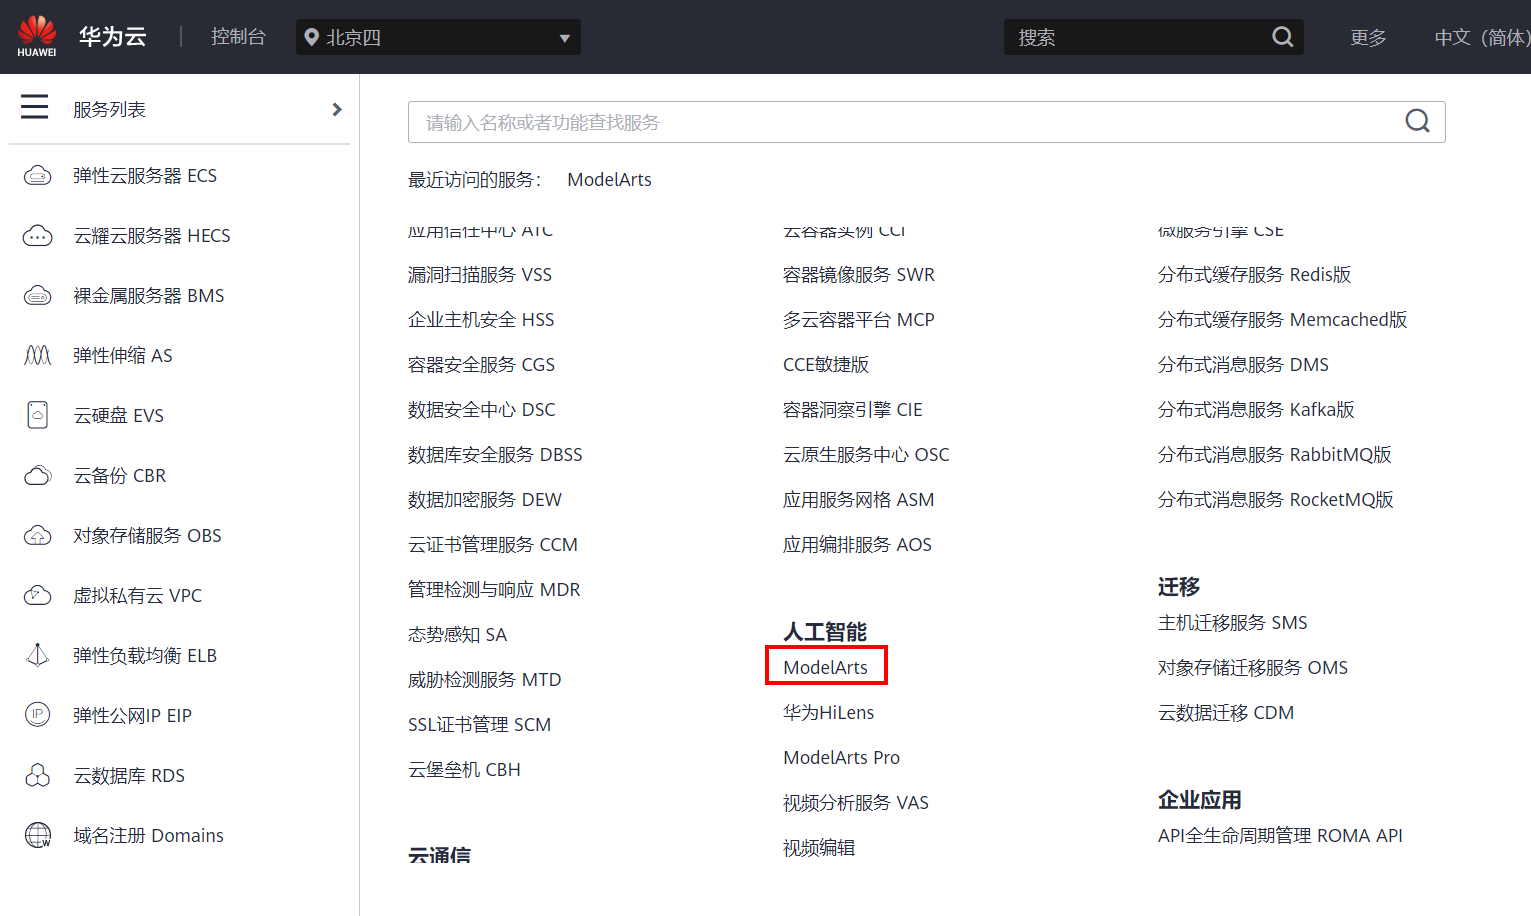Viewport: 1531px width, 916px height.
Task: Open 应用服务网格 ASM
Action: tap(859, 499)
